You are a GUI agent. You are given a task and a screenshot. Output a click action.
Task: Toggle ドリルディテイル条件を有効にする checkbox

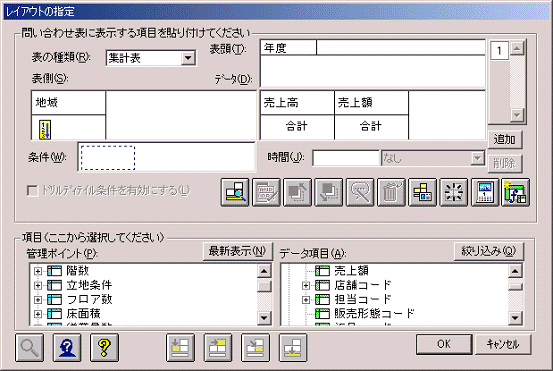[x=32, y=191]
